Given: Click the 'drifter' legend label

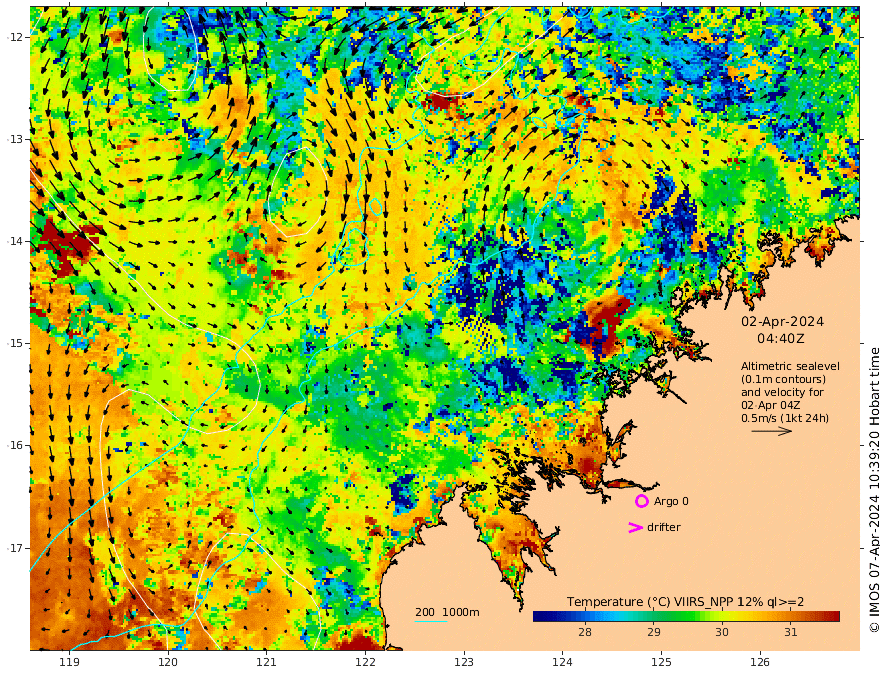Looking at the screenshot, I should click(x=663, y=527).
